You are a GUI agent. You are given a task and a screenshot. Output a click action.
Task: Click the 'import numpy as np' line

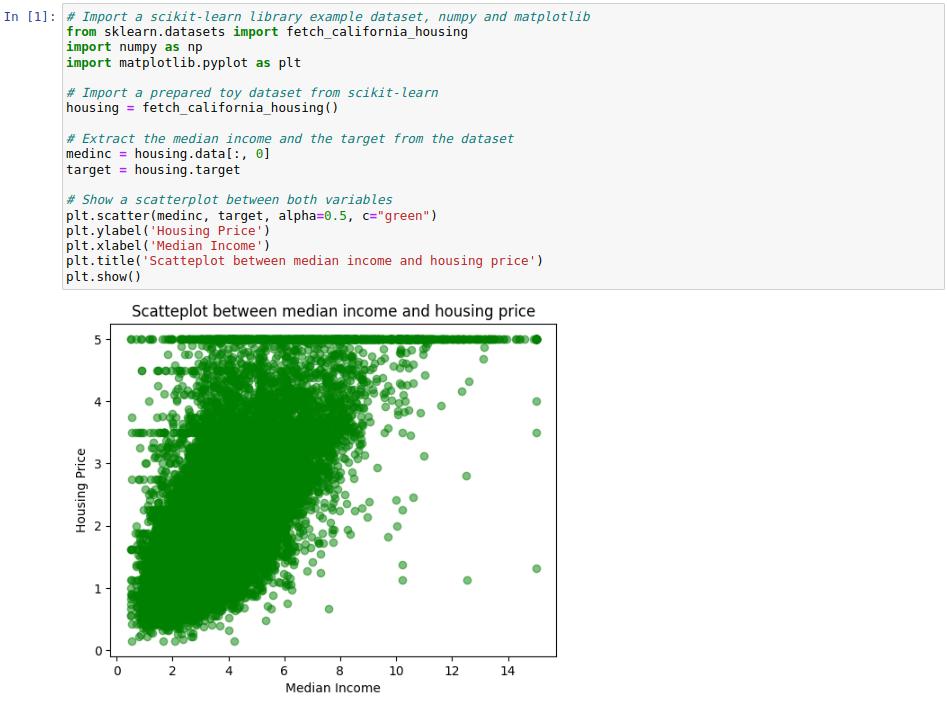pyautogui.click(x=134, y=47)
